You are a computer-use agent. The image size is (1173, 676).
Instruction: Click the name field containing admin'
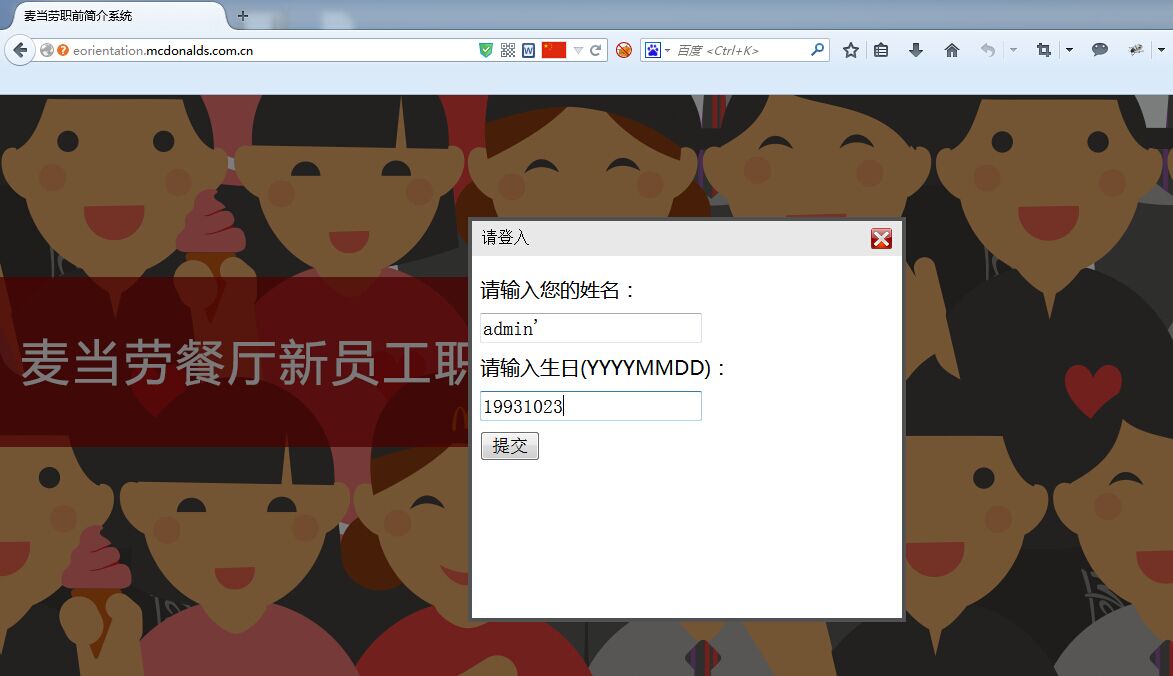[x=591, y=328]
